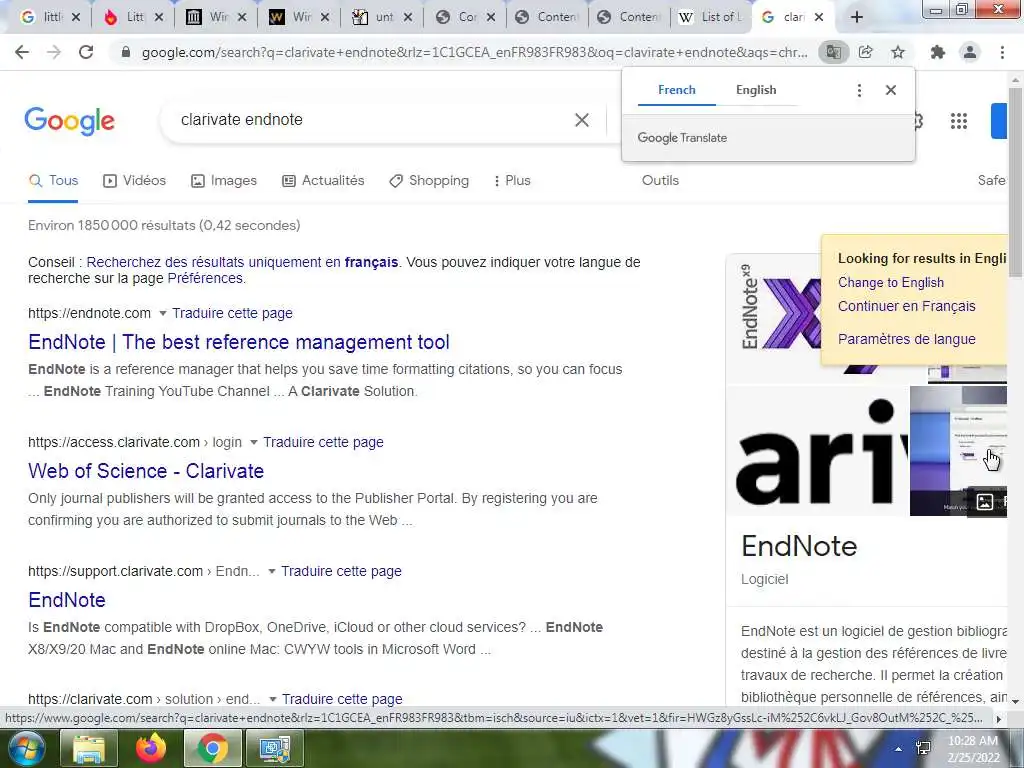The height and width of the screenshot is (768, 1024).
Task: Open Paramètres de langue
Action: tap(906, 340)
